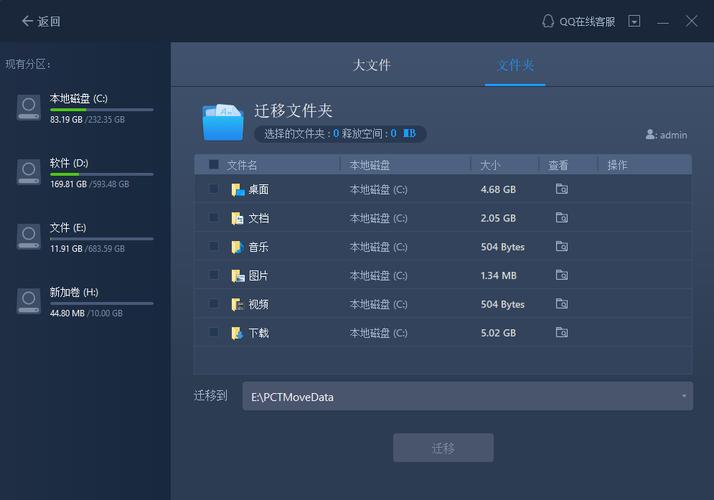This screenshot has height=500, width=714.
Task: Select the 文件 (E:) partition
Action: pyautogui.click(x=85, y=238)
